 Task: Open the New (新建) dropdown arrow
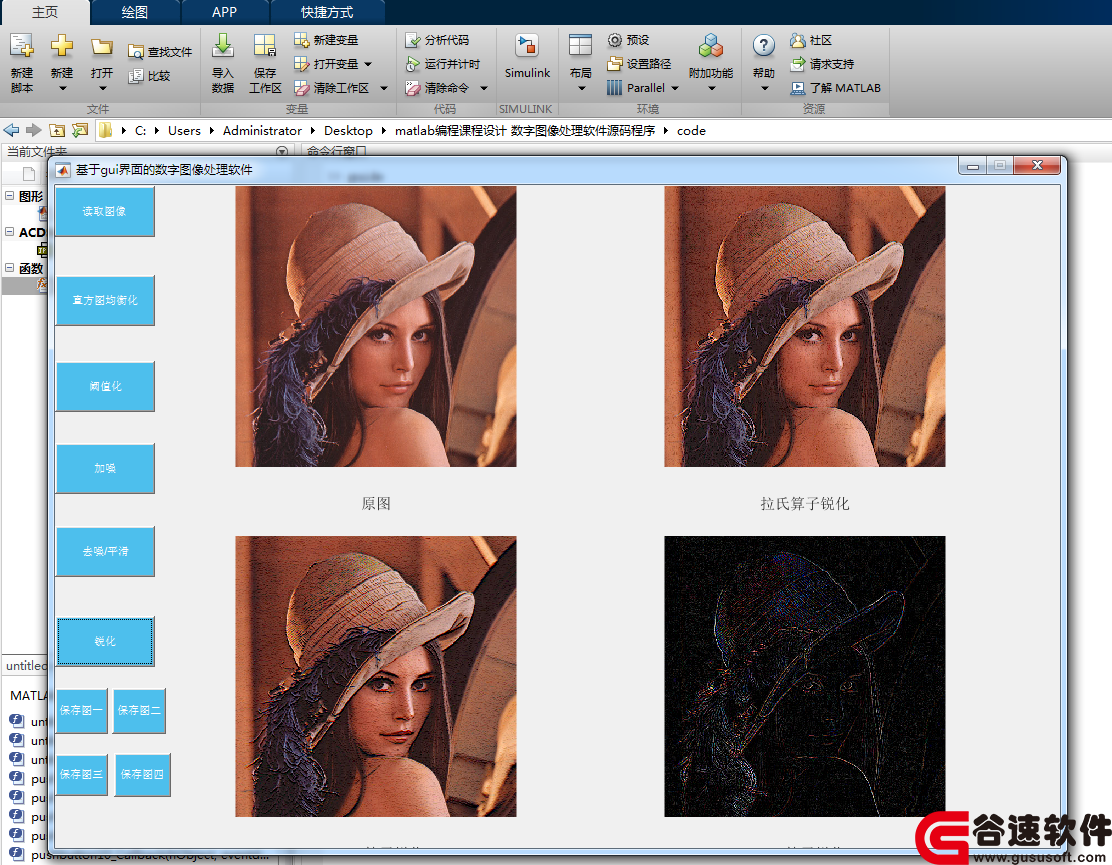[62, 89]
